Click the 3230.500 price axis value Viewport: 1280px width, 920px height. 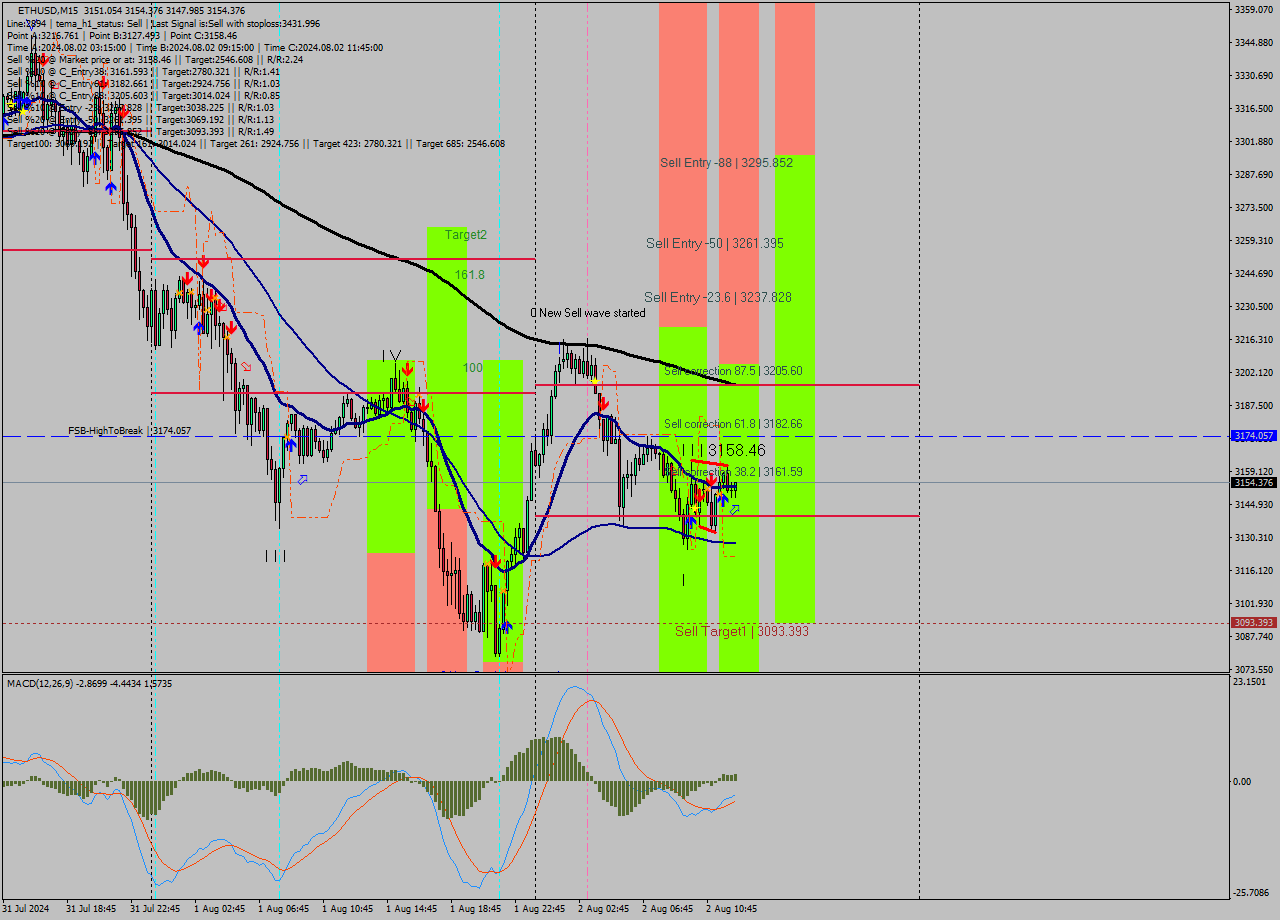1254,306
